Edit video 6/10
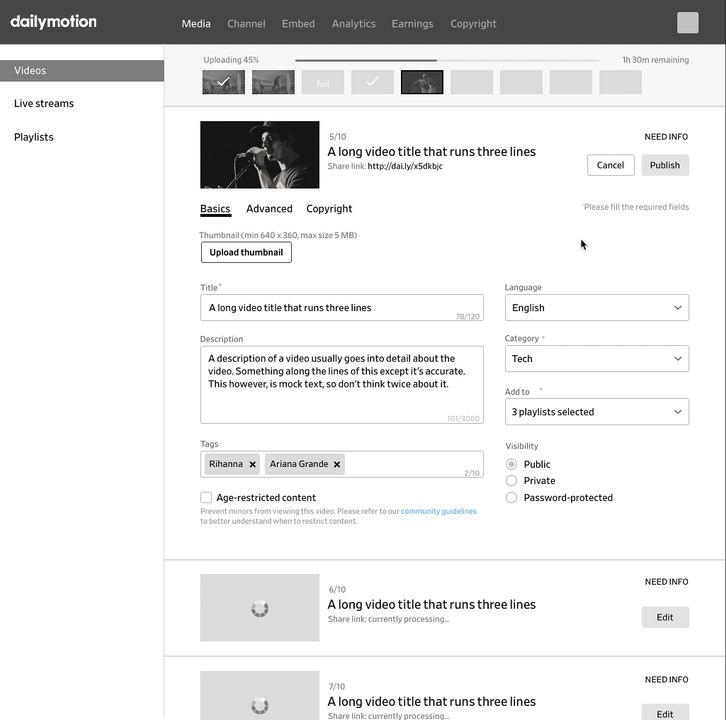Viewport: 726px width, 720px height. click(665, 617)
